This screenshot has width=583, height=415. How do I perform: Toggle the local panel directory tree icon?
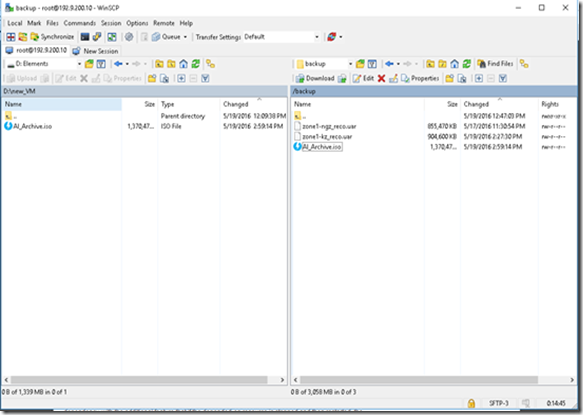coord(210,64)
